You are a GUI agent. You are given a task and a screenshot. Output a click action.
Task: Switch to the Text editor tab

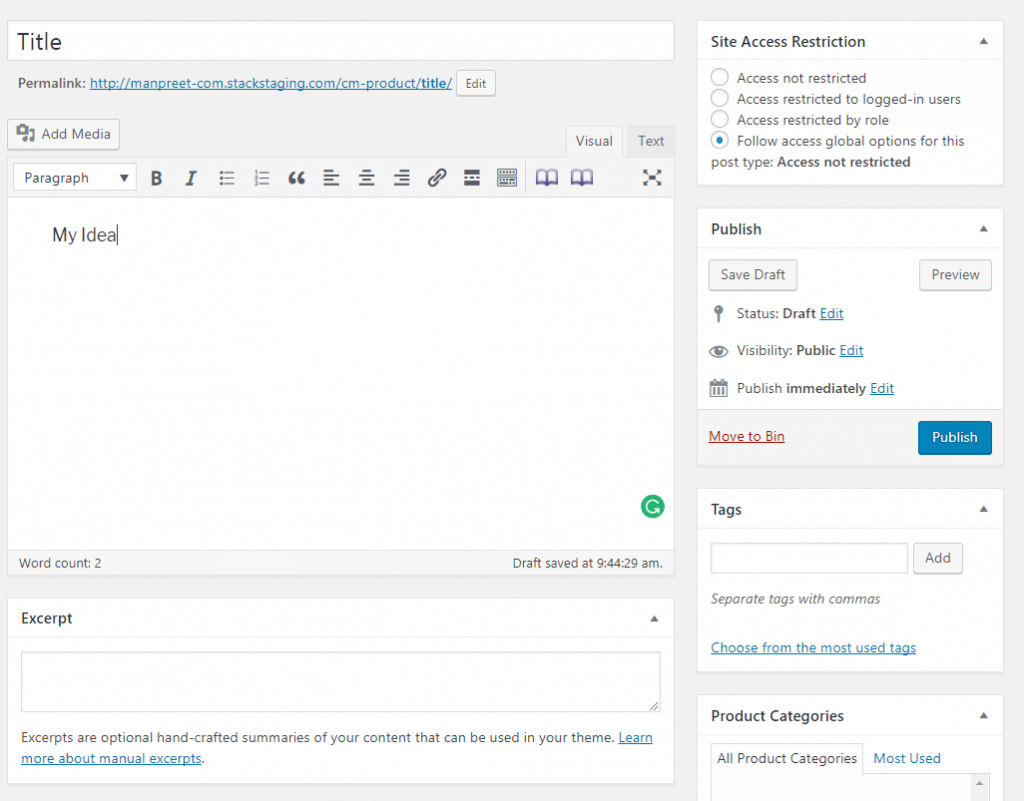[651, 141]
